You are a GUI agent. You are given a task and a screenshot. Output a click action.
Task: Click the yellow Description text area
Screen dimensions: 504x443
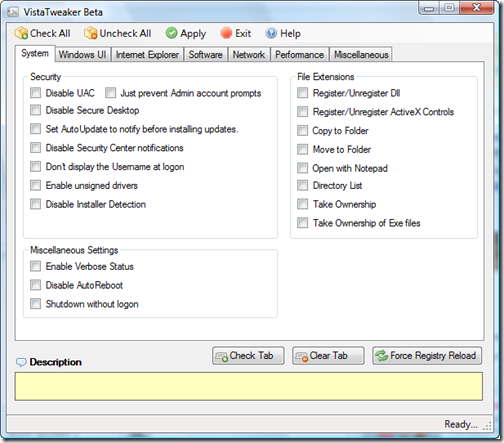tap(249, 386)
